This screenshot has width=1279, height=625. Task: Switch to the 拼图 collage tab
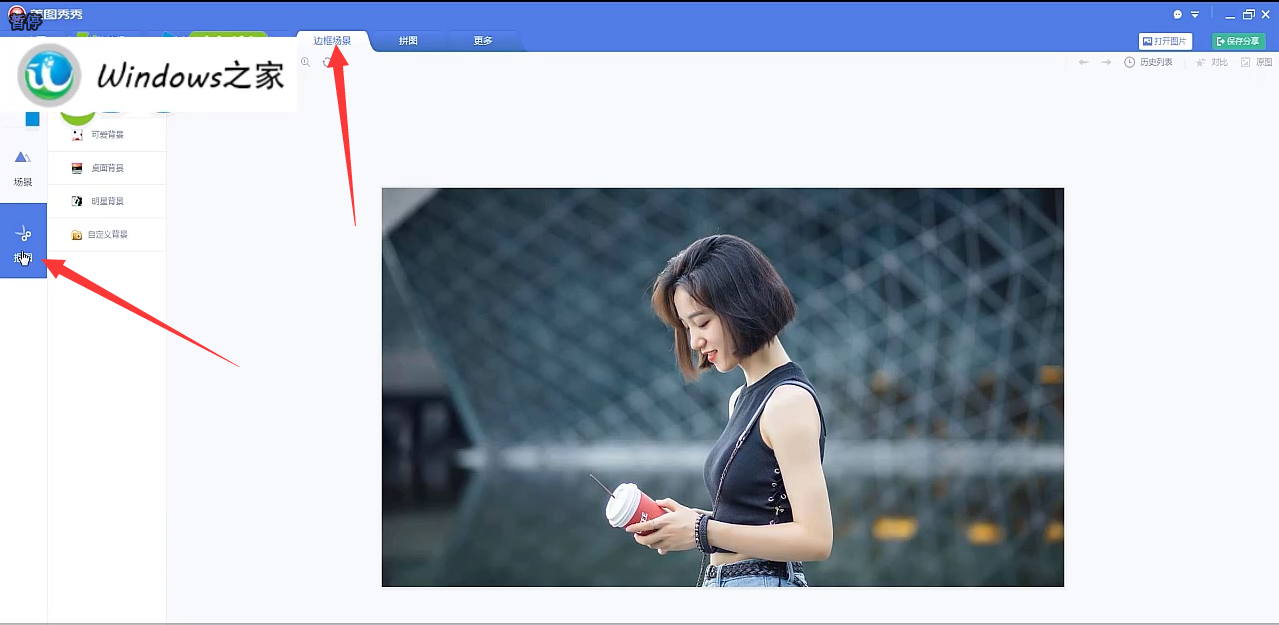point(408,41)
